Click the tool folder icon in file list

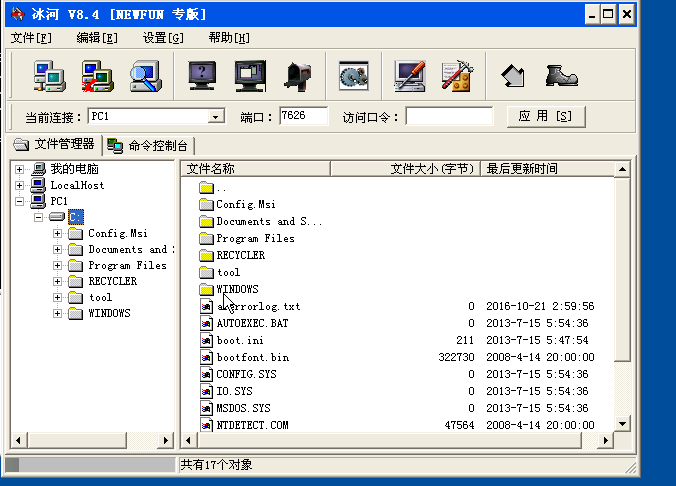[x=207, y=272]
